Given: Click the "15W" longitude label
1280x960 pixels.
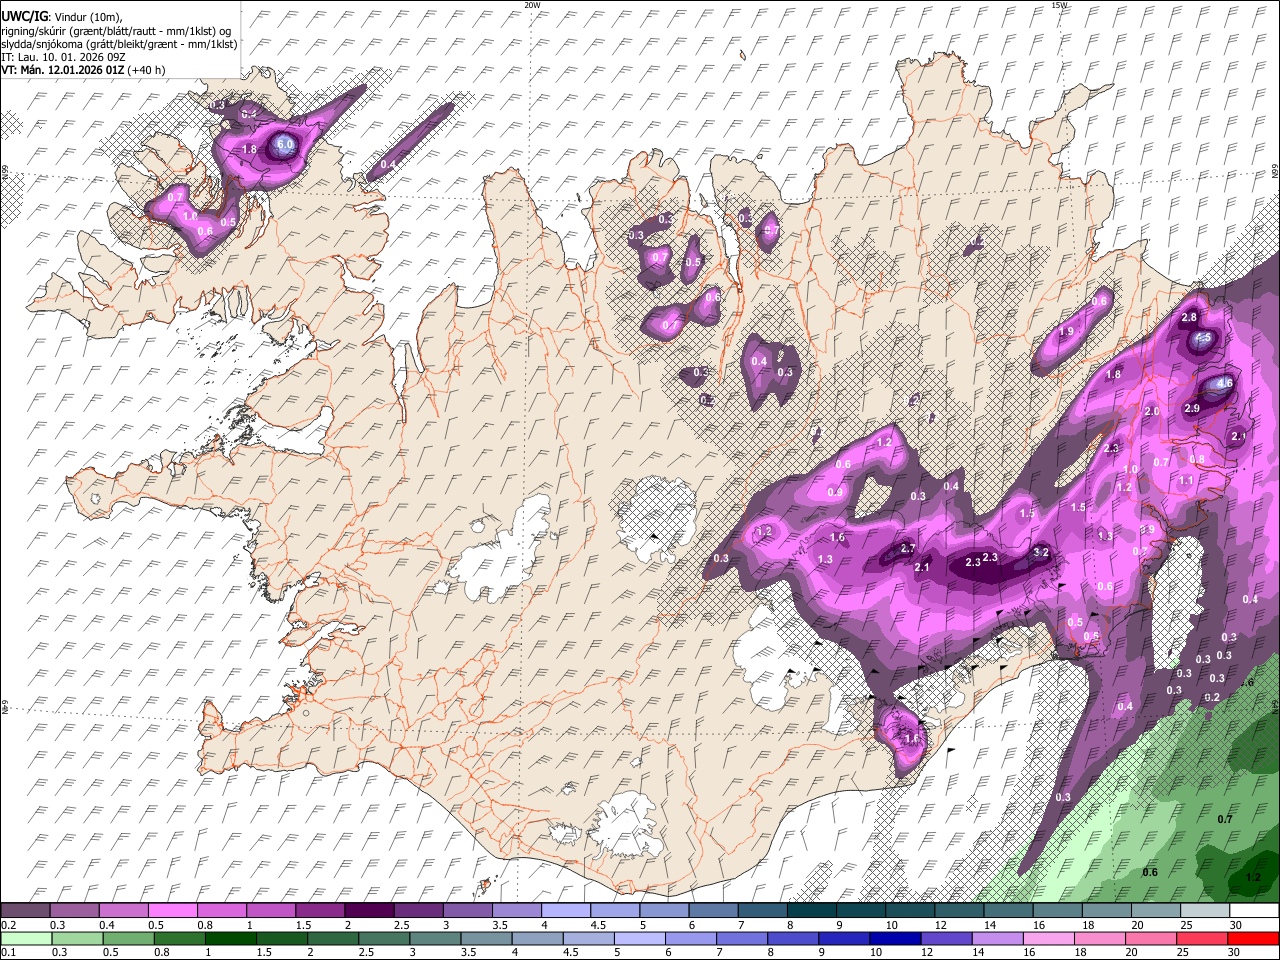Looking at the screenshot, I should click(1059, 5).
